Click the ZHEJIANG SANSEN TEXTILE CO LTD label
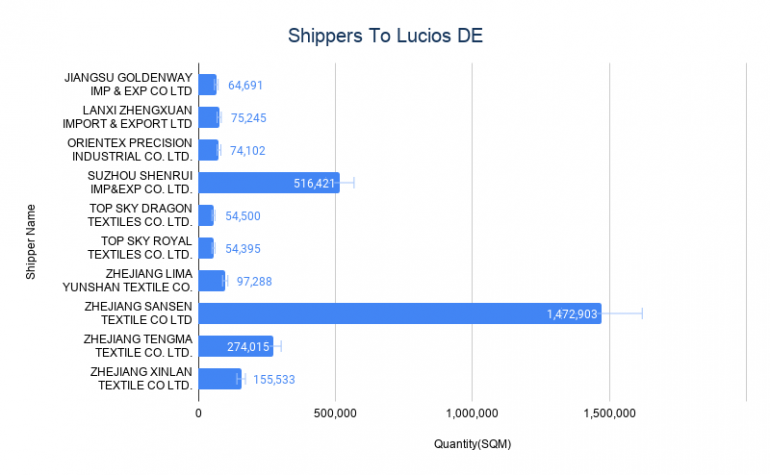 point(138,313)
